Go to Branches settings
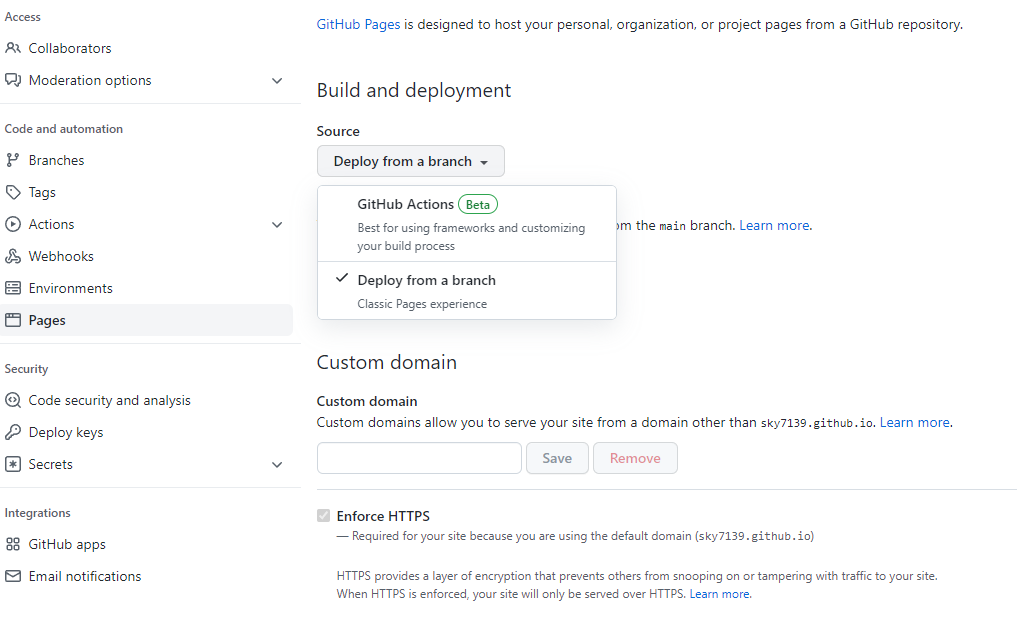Screen dimensions: 1017x627 pyautogui.click(x=56, y=160)
